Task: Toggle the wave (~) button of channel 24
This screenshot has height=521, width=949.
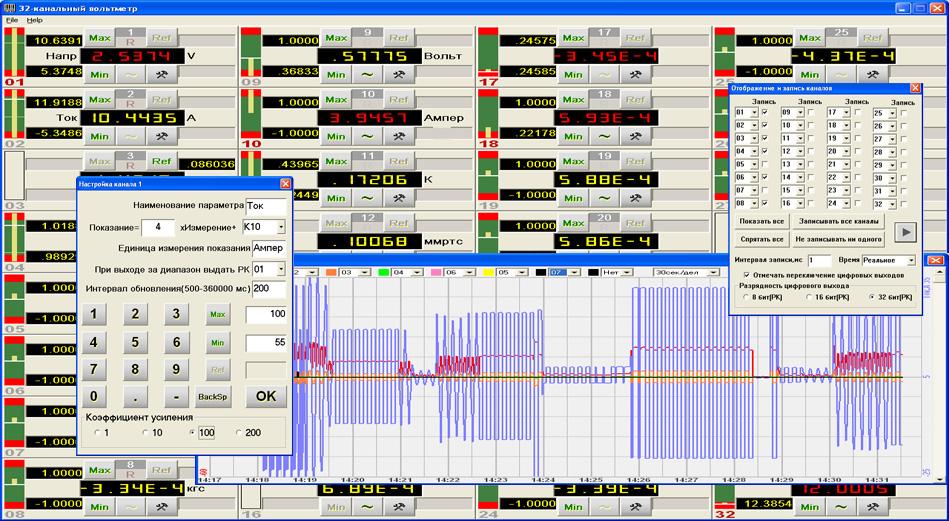Action: [604, 507]
